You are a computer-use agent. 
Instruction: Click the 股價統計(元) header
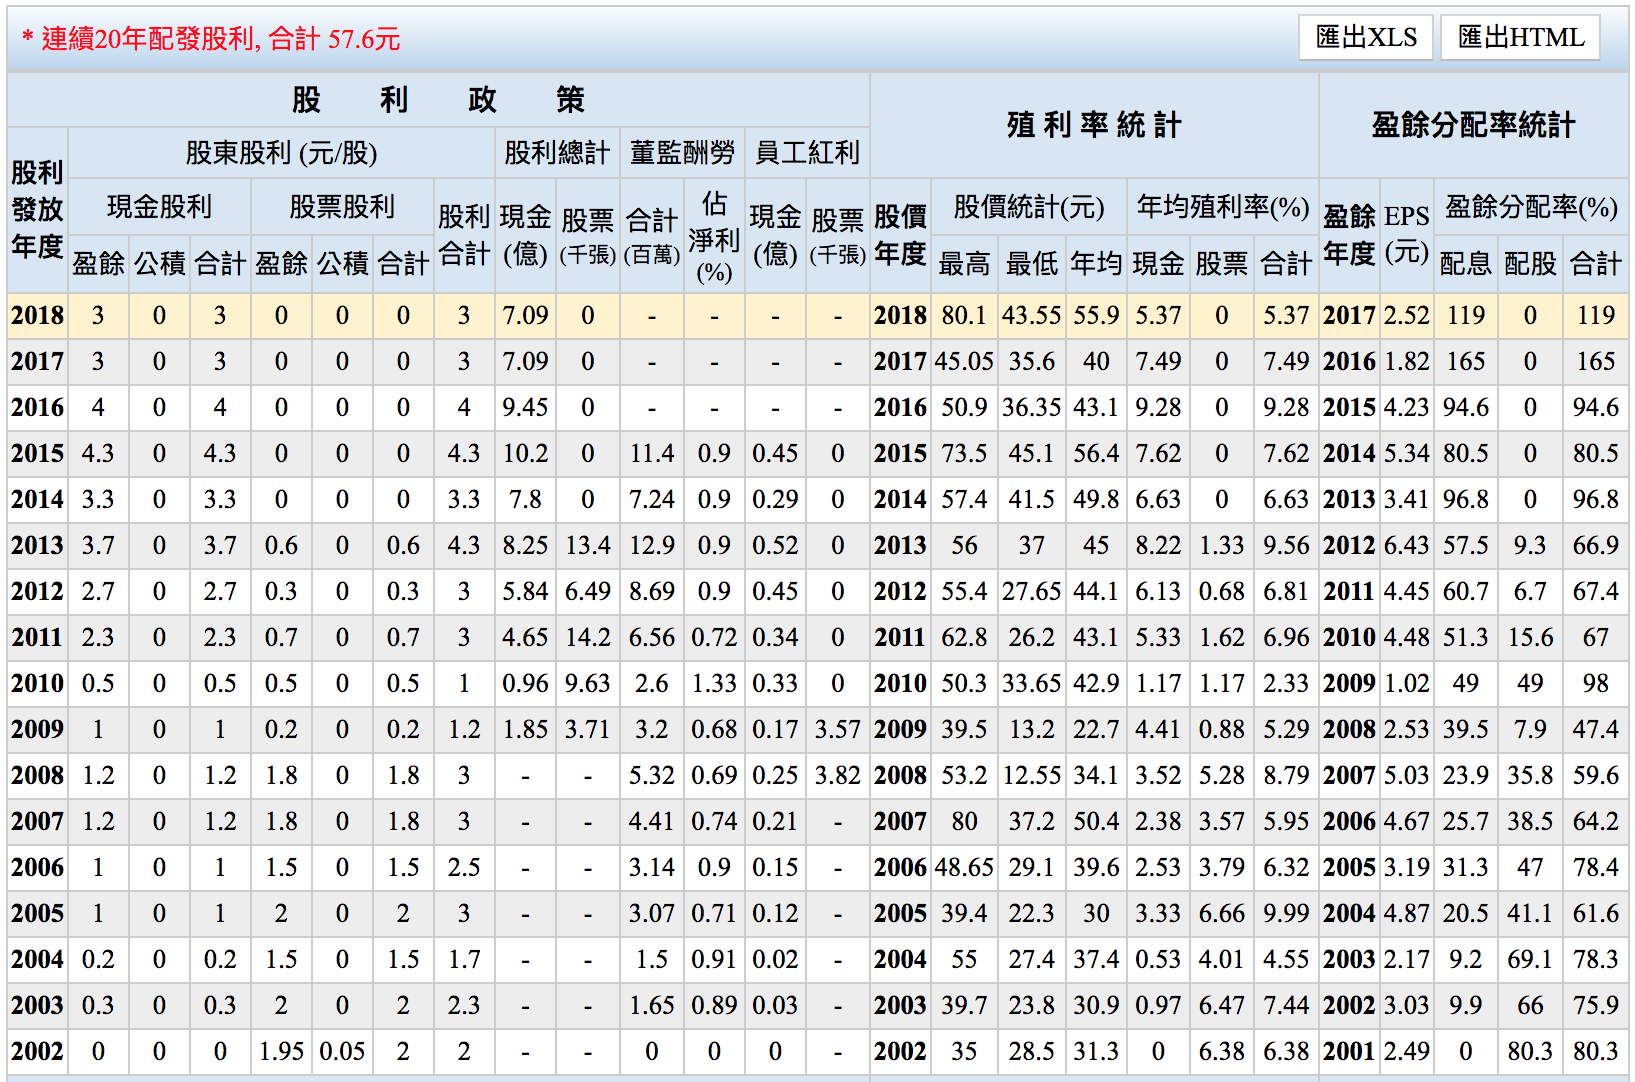[1028, 207]
